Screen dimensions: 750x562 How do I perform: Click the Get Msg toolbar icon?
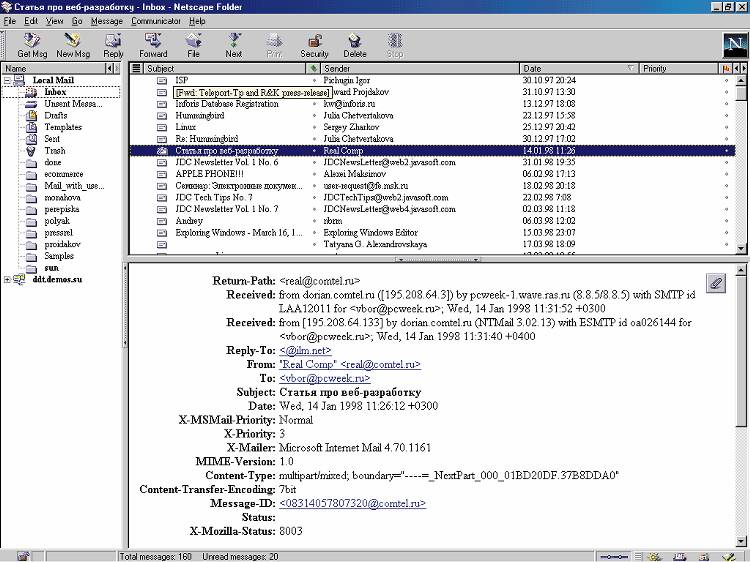coord(32,45)
